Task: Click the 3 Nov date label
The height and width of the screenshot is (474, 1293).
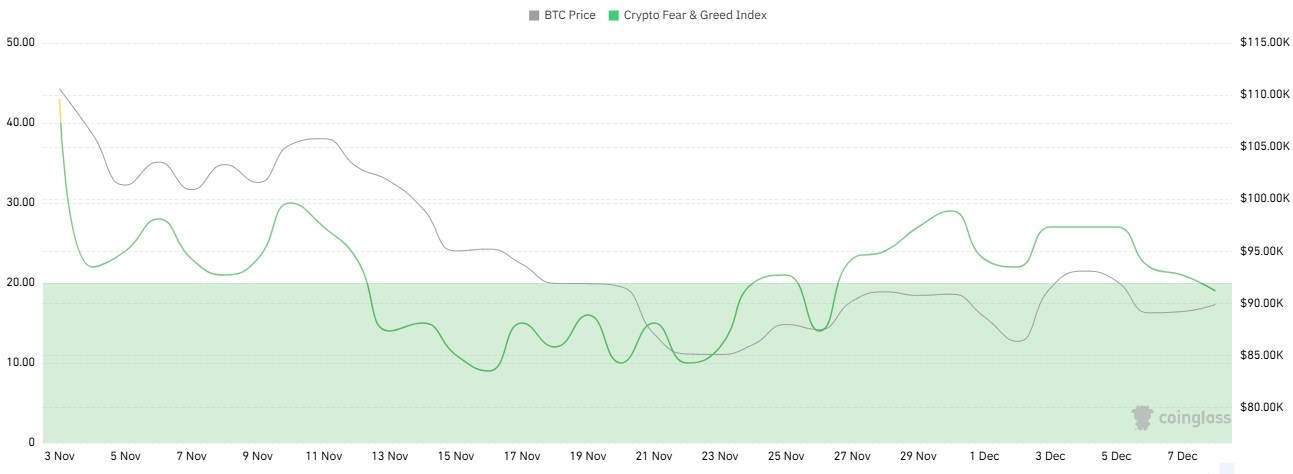Action: pos(60,456)
